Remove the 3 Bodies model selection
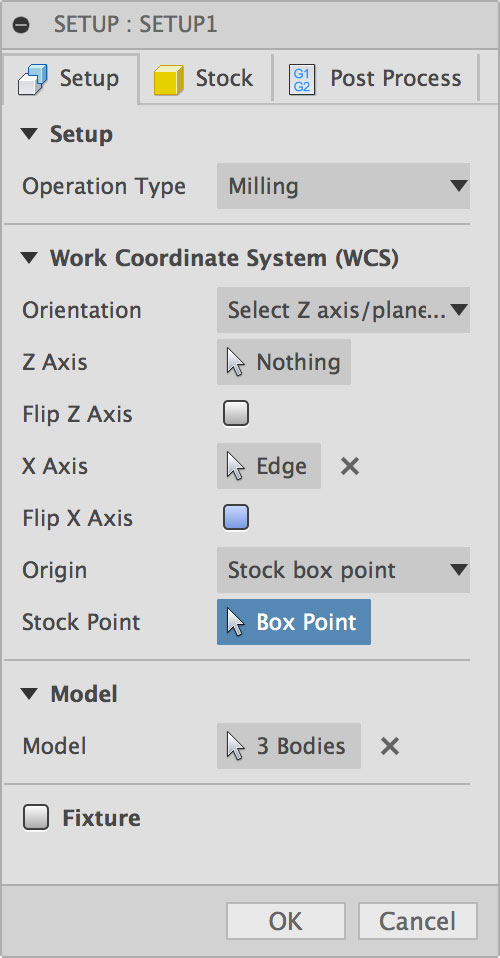 click(389, 746)
